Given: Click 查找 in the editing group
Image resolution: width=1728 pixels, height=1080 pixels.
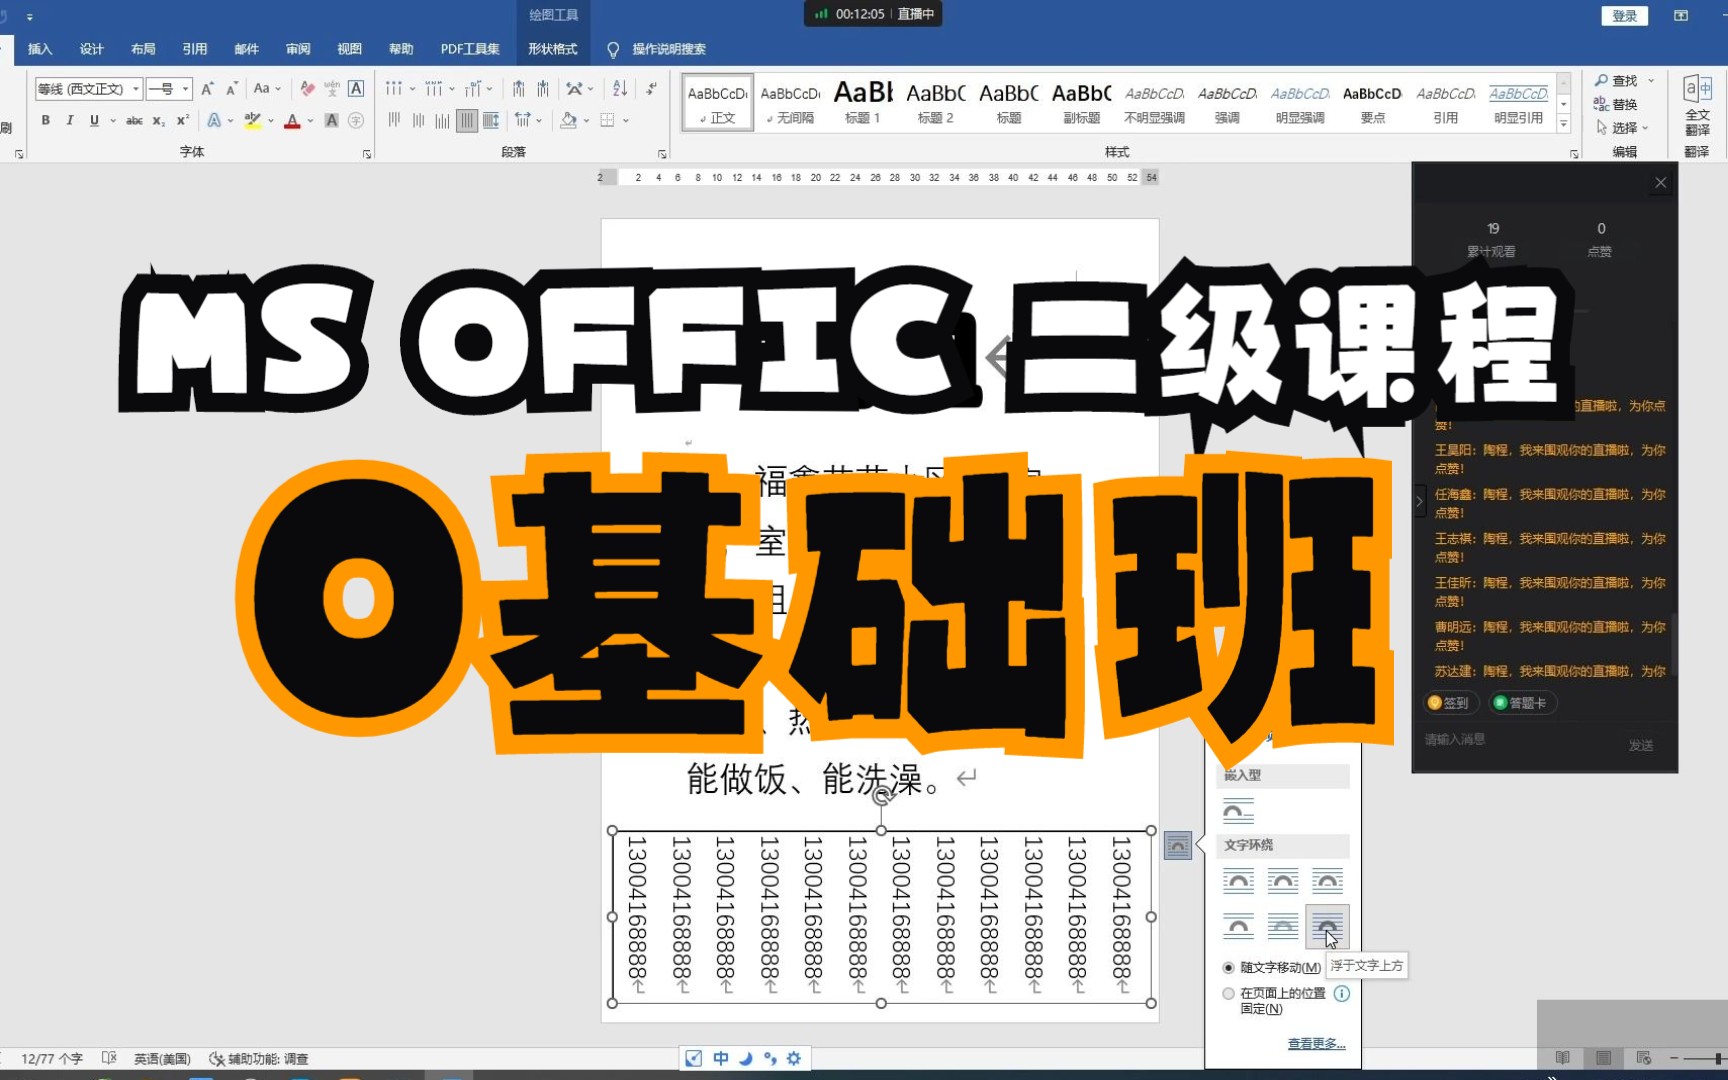Looking at the screenshot, I should [x=1617, y=80].
